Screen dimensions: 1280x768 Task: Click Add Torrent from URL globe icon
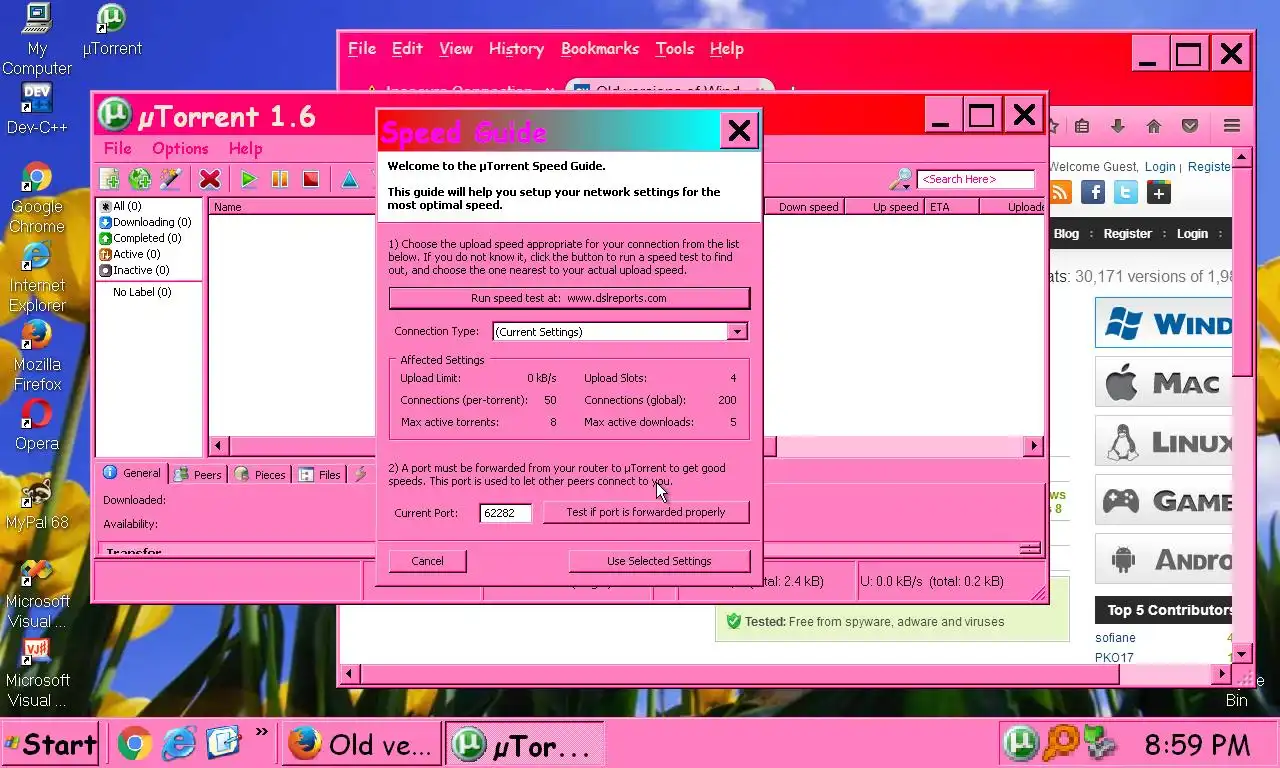pos(140,179)
